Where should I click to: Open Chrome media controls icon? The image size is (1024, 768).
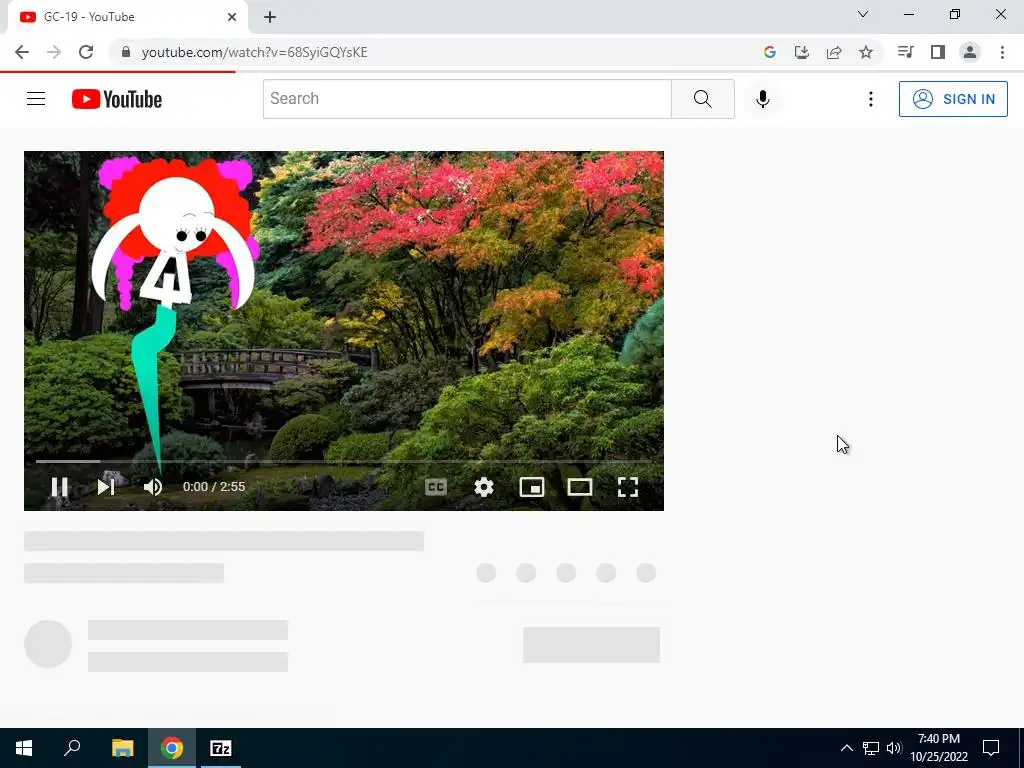905,52
